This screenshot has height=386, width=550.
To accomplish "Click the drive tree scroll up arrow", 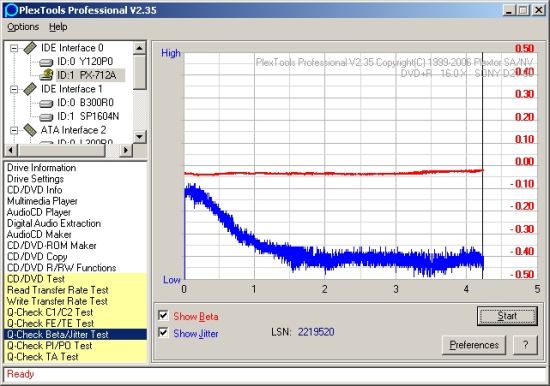I will click(140, 48).
